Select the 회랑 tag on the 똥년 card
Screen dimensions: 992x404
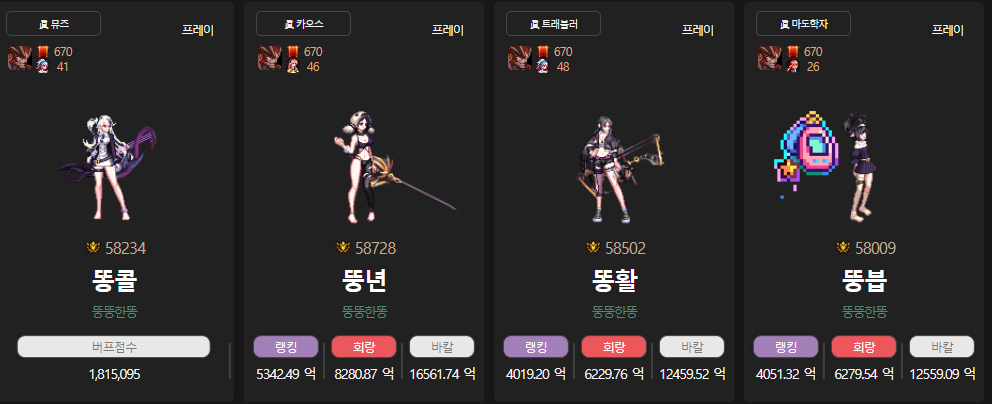364,346
